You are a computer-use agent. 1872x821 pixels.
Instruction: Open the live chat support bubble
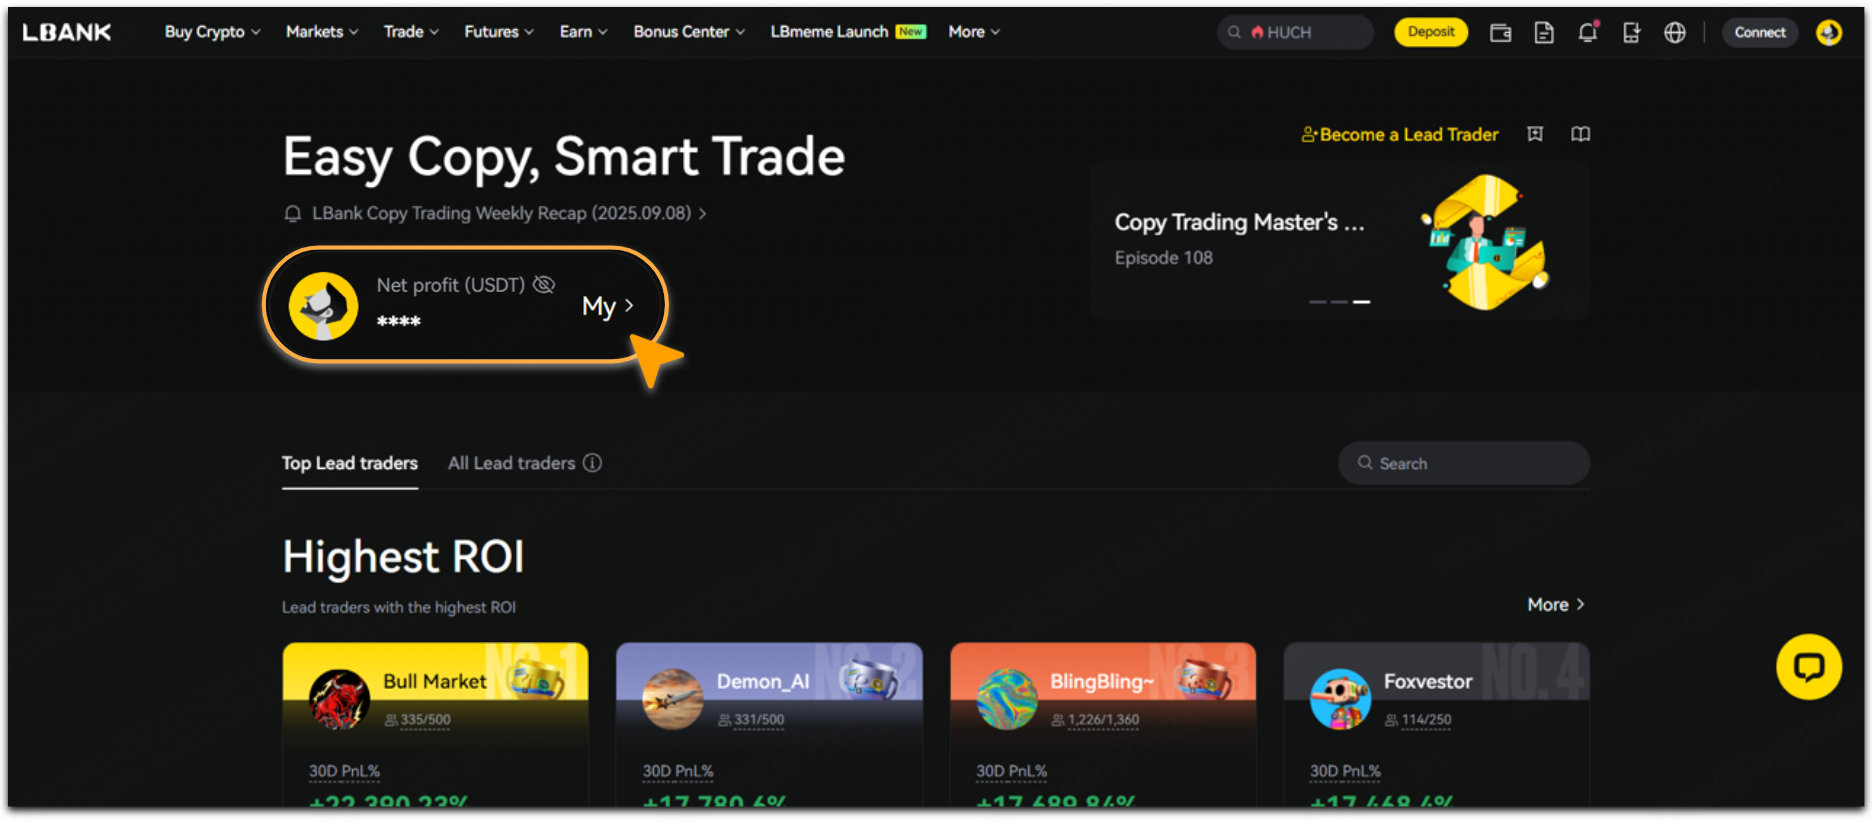(1808, 667)
